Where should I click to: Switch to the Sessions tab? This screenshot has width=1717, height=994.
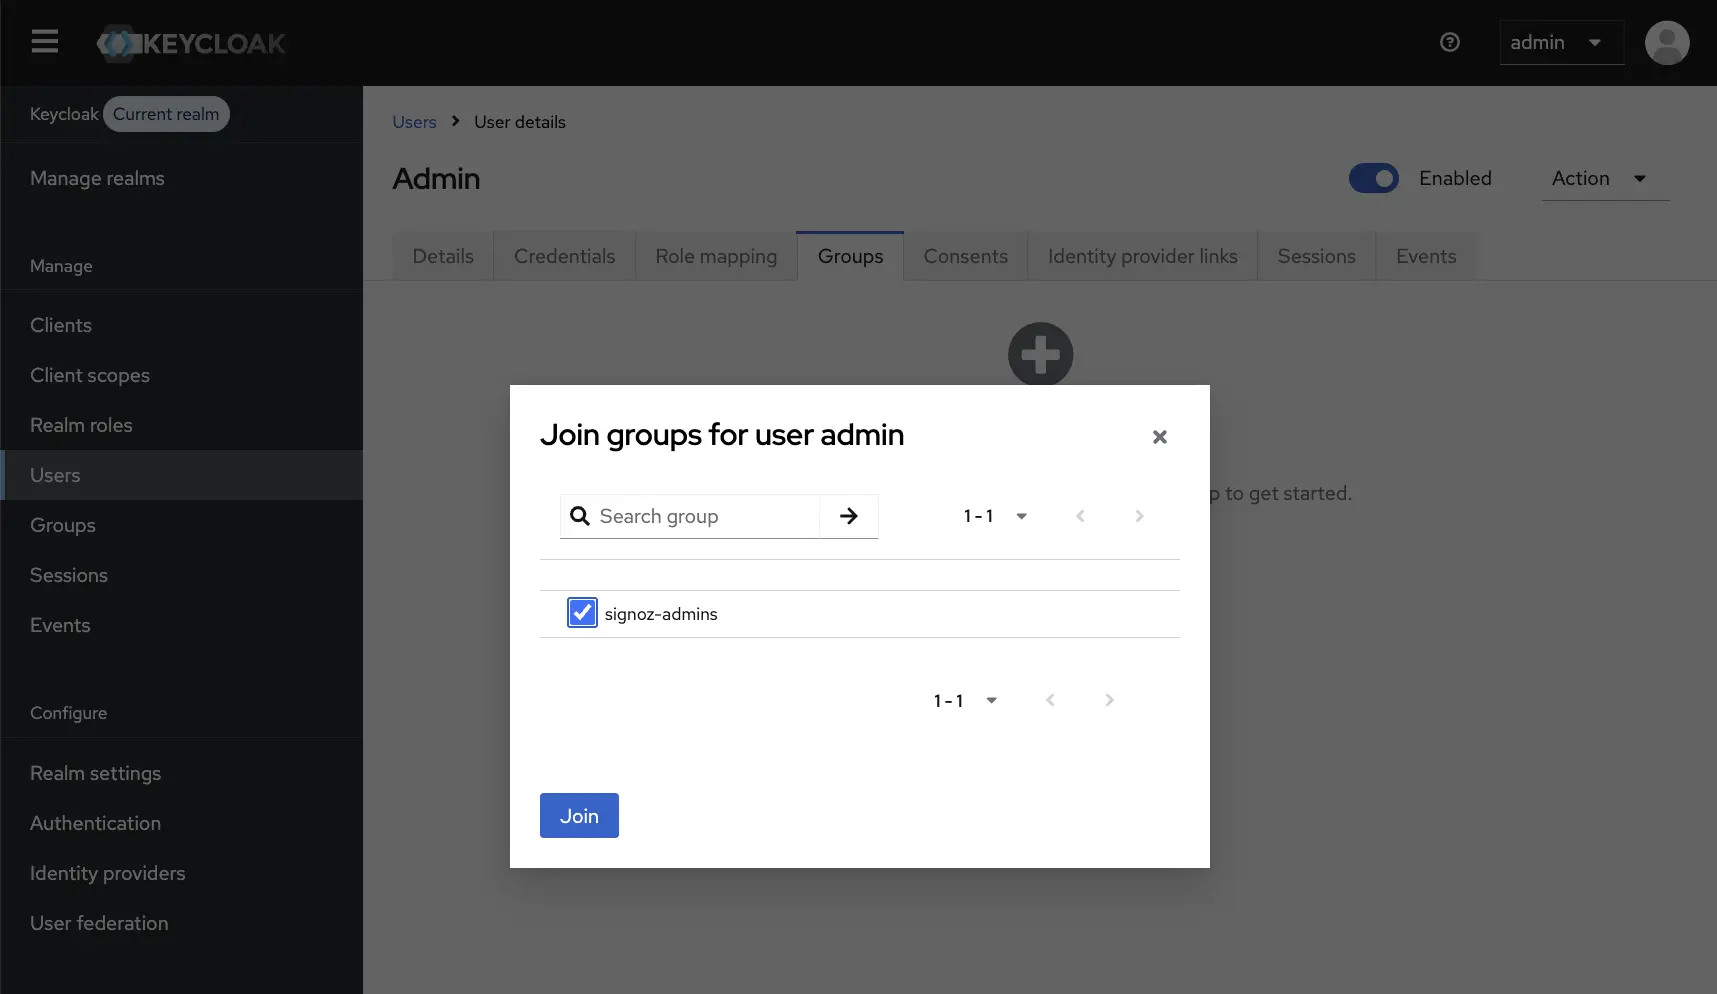click(1316, 256)
